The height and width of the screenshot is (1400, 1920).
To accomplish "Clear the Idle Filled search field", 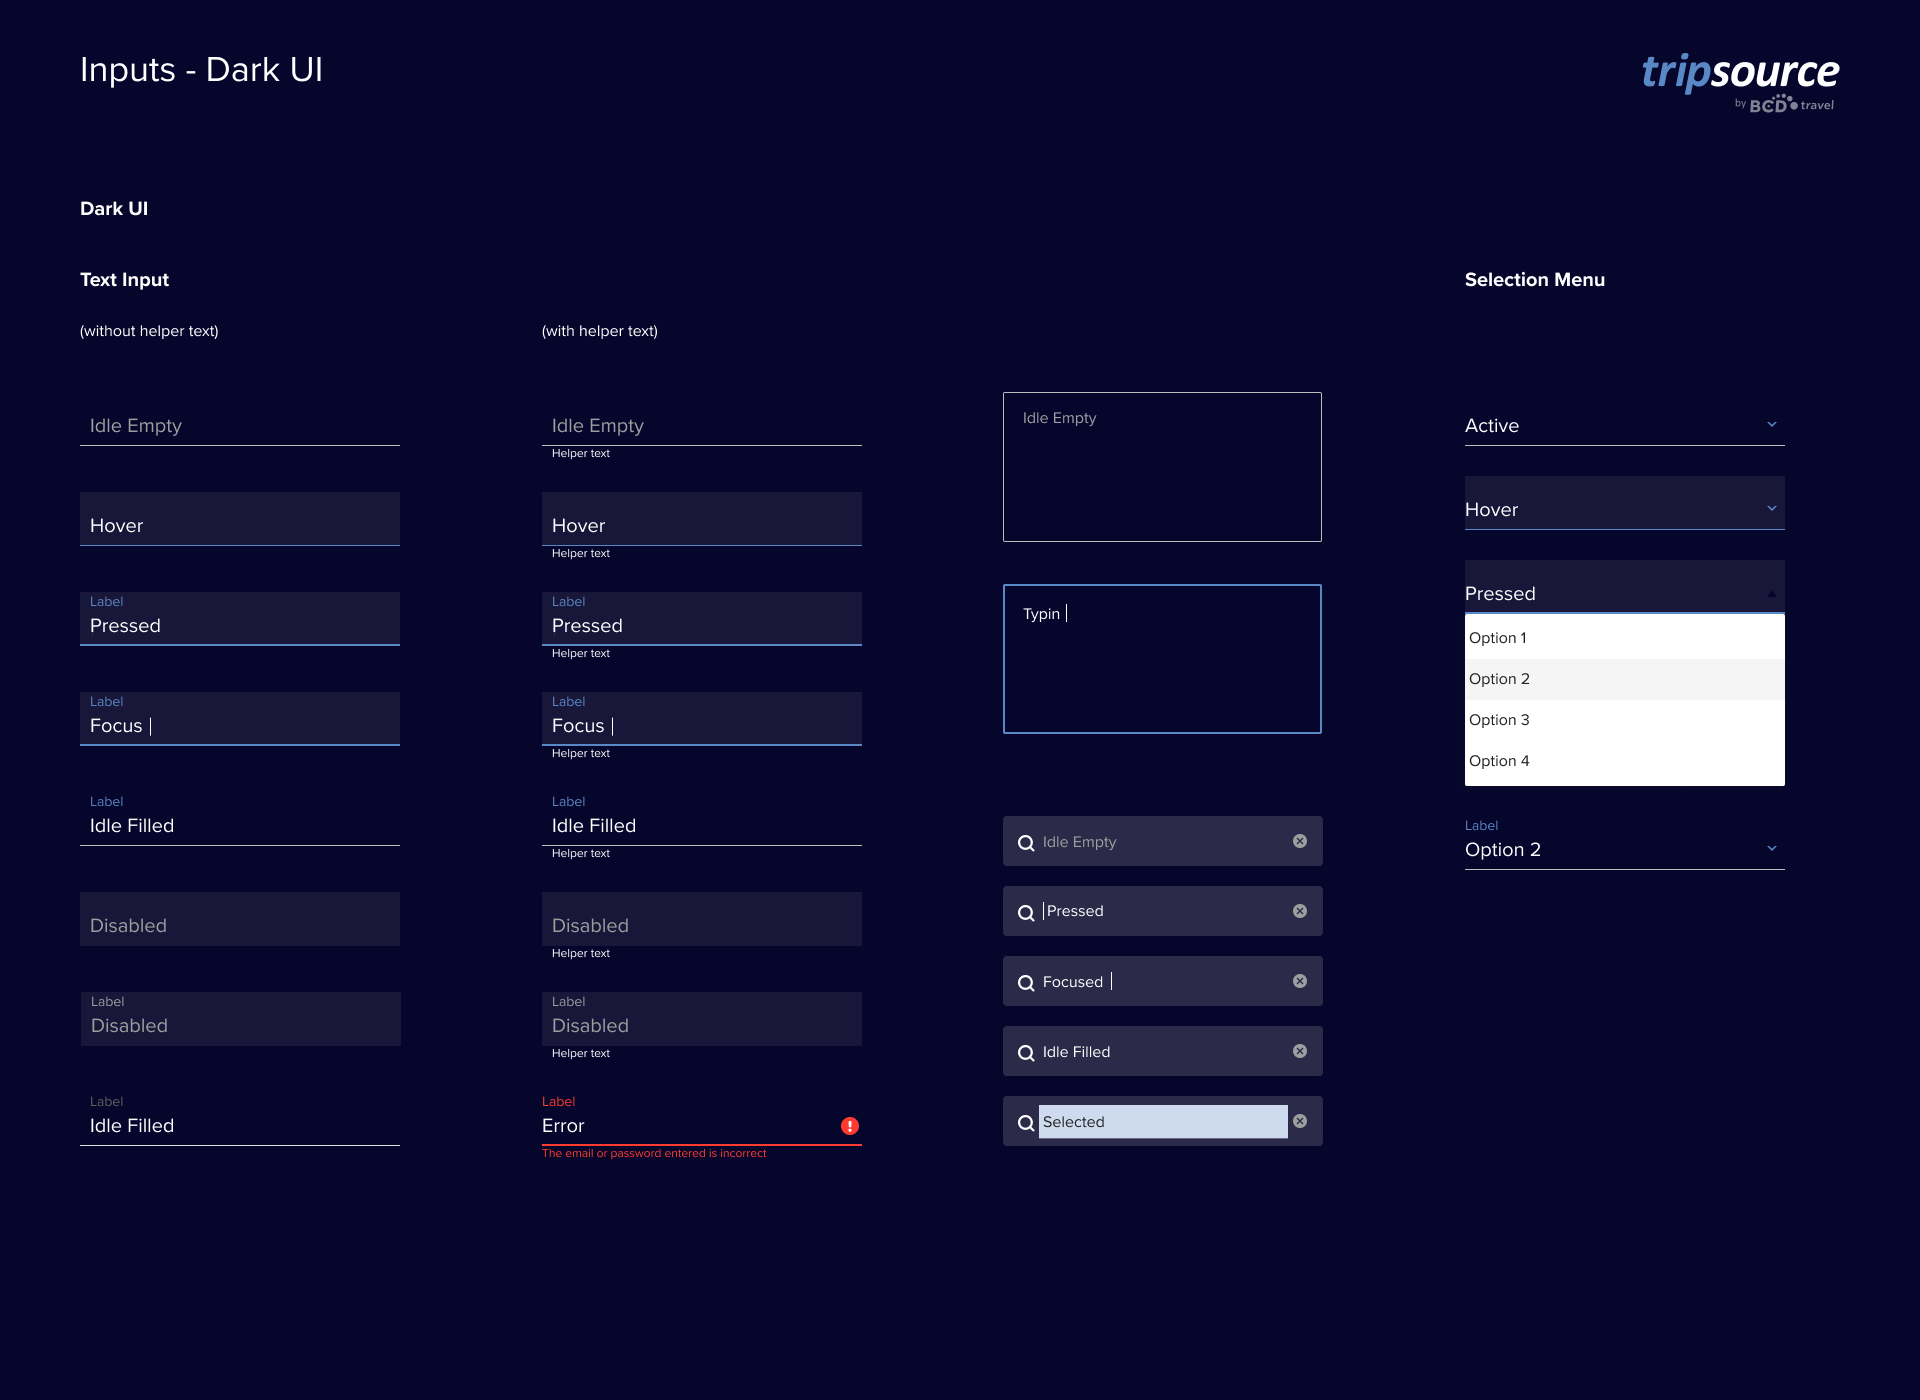I will 1300,1051.
